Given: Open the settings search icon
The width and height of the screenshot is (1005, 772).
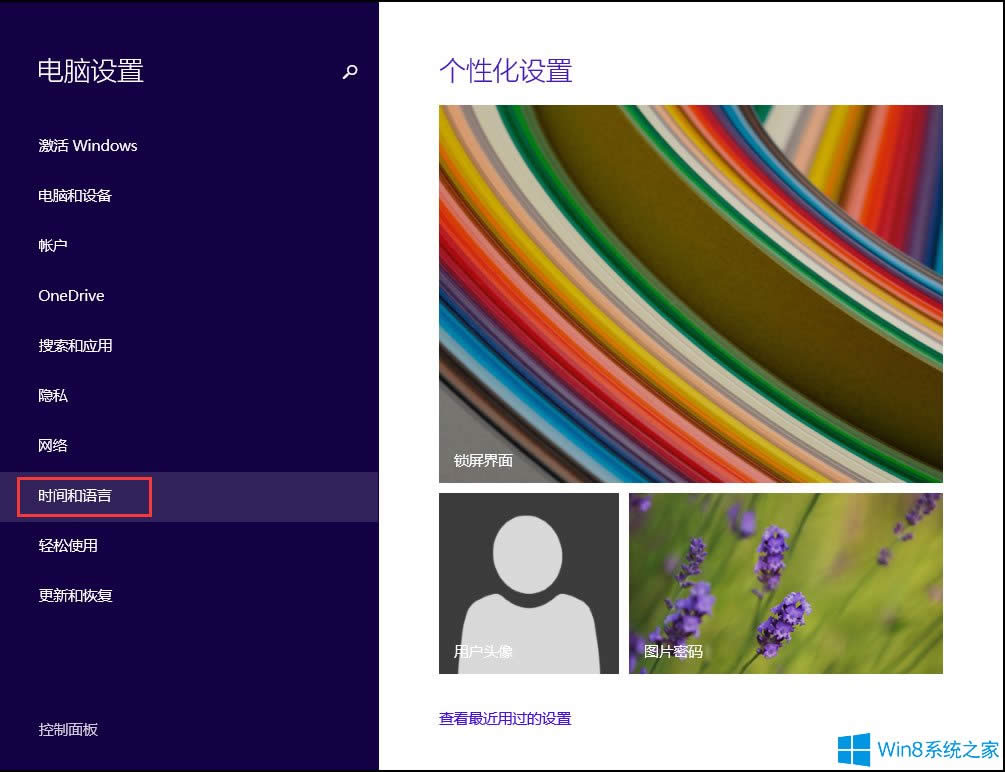Looking at the screenshot, I should pos(349,72).
